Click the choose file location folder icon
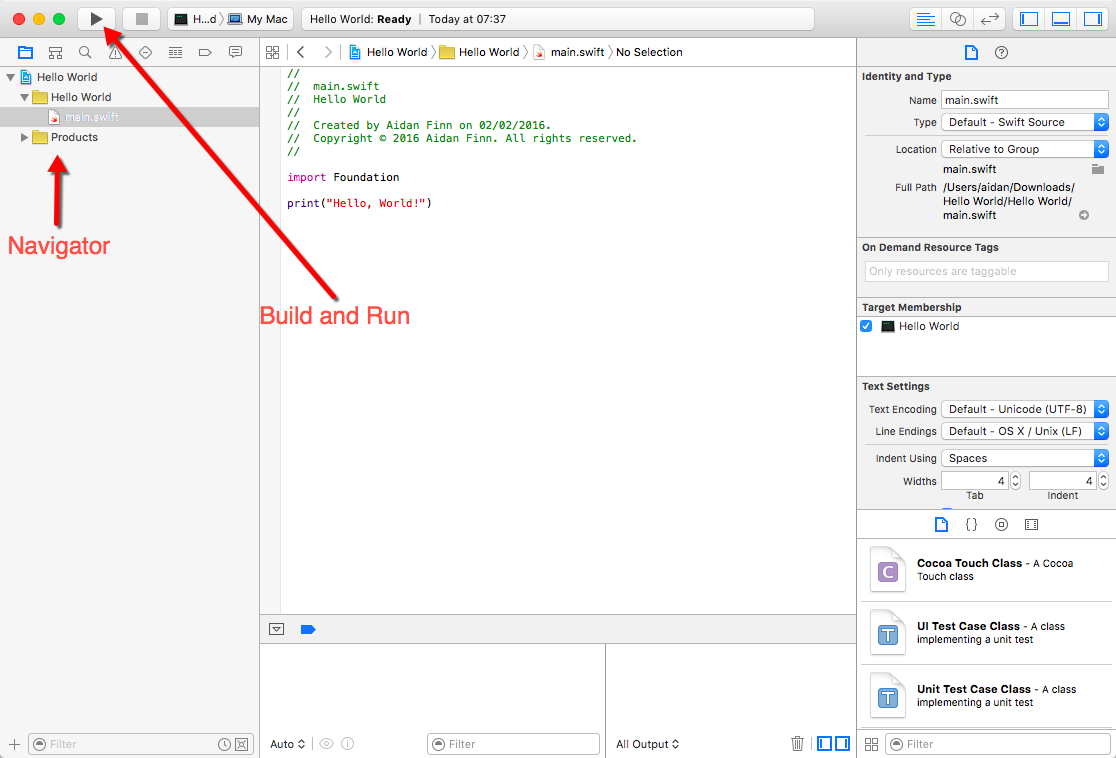 (1098, 169)
